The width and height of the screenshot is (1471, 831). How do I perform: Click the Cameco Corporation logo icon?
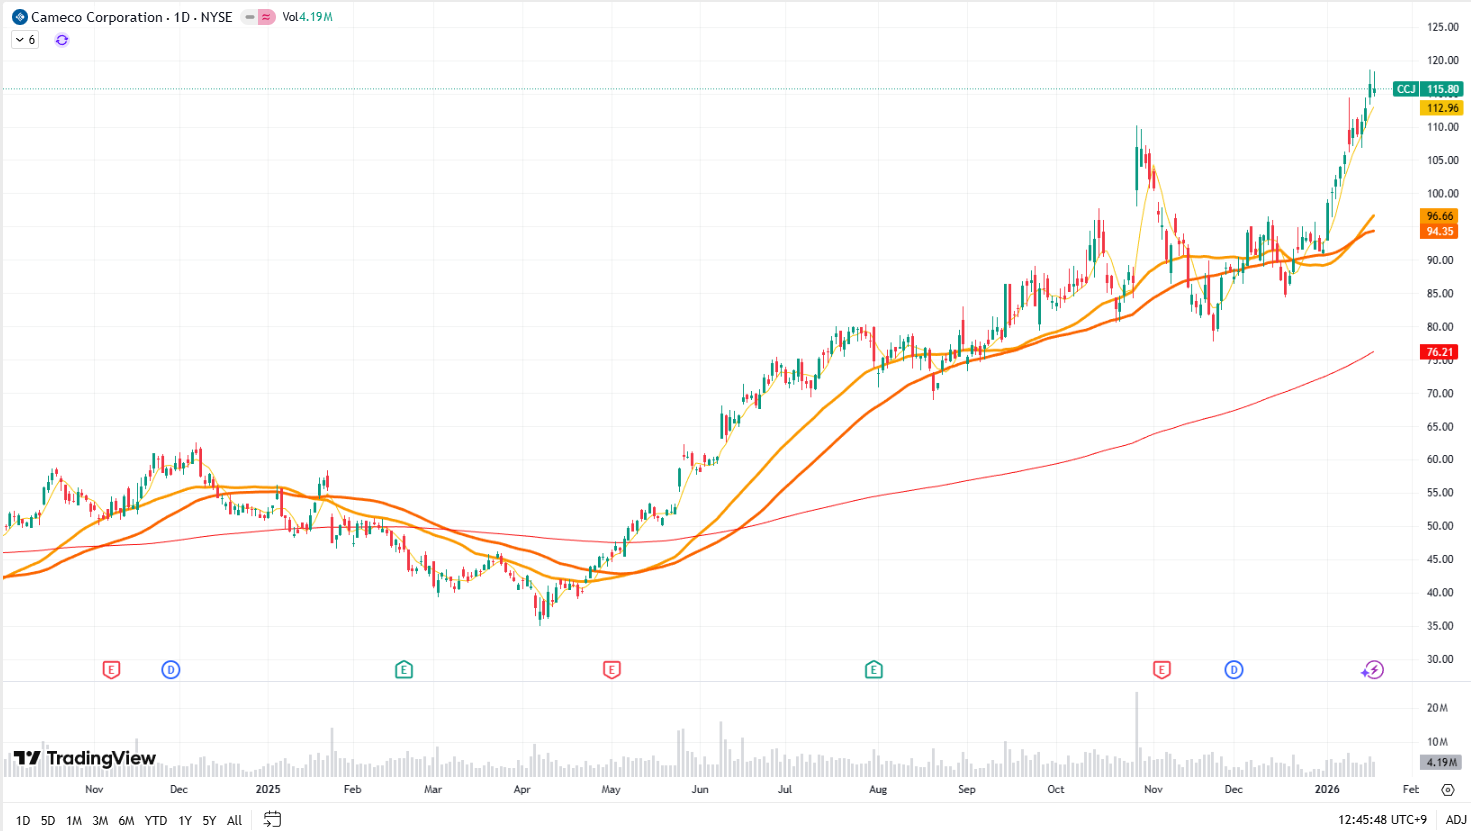(x=19, y=17)
